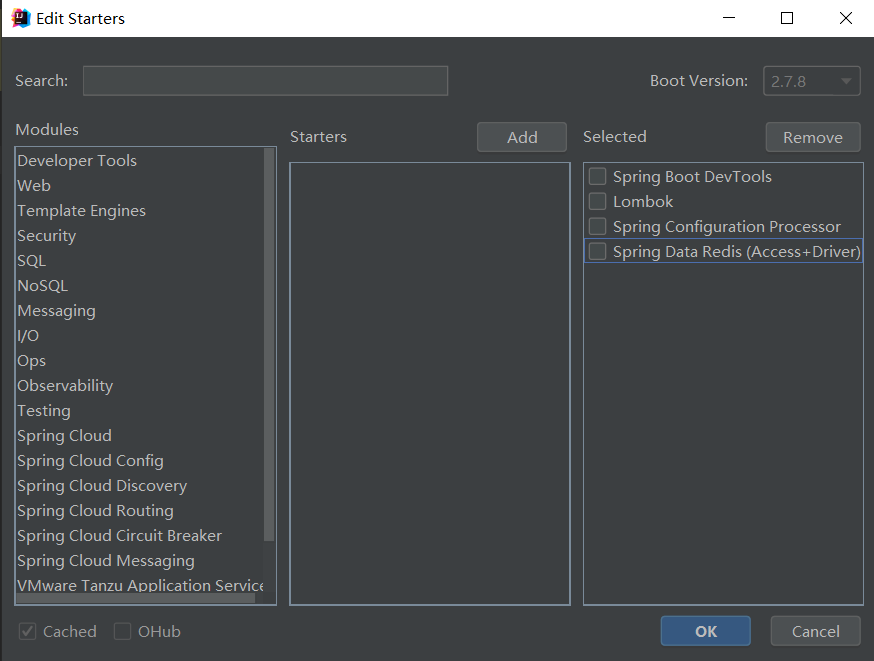Select the Spring Cloud Routing module
The height and width of the screenshot is (661, 874).
point(139,511)
